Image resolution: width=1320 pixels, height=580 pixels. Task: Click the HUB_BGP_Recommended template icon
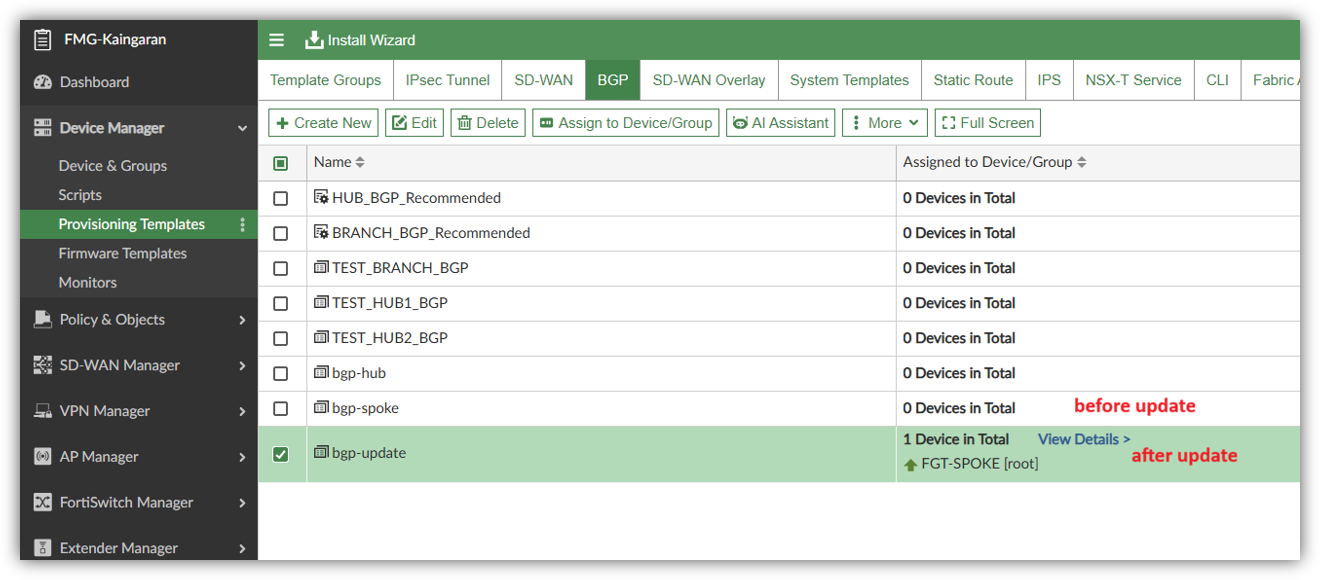[321, 198]
